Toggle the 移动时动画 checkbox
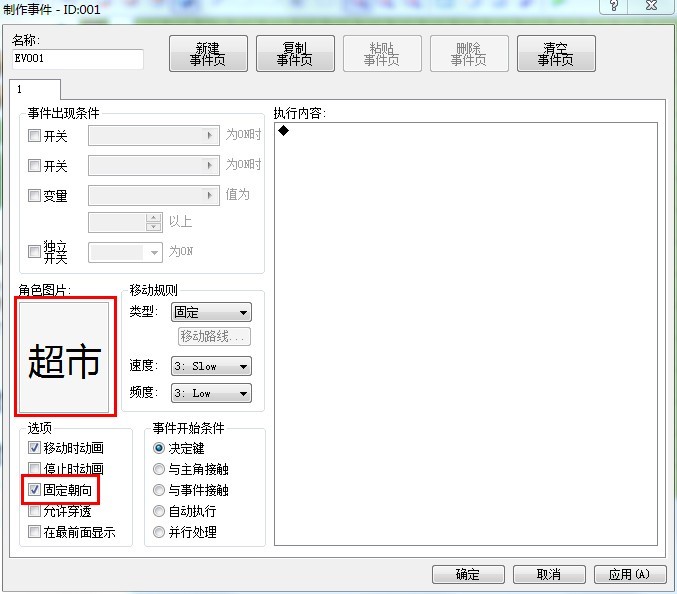 pyautogui.click(x=34, y=448)
